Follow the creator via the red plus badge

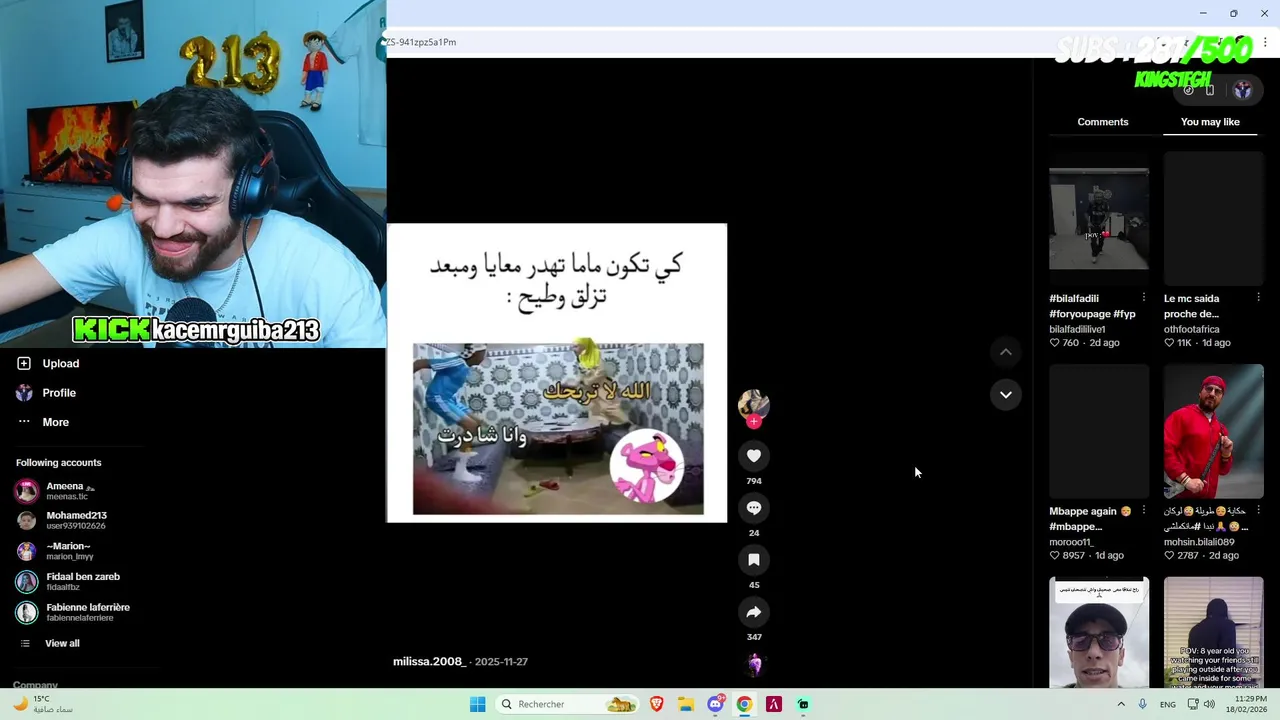[754, 422]
